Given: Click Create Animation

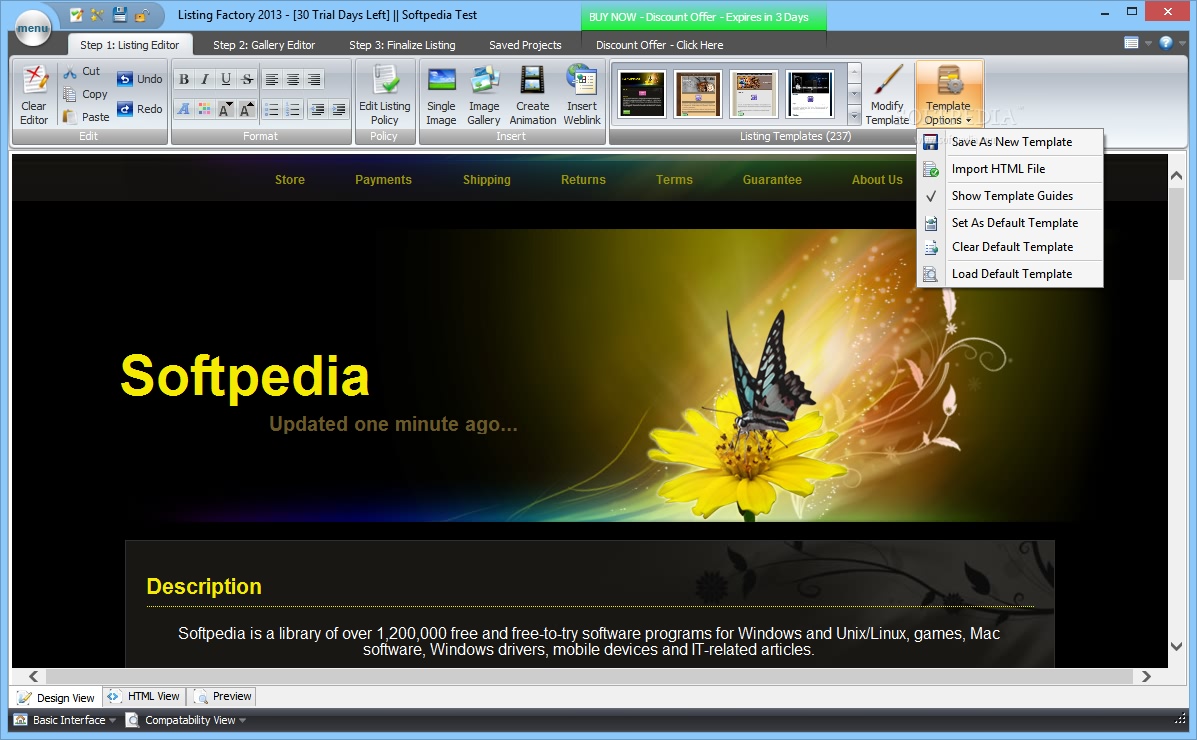Looking at the screenshot, I should coord(533,95).
